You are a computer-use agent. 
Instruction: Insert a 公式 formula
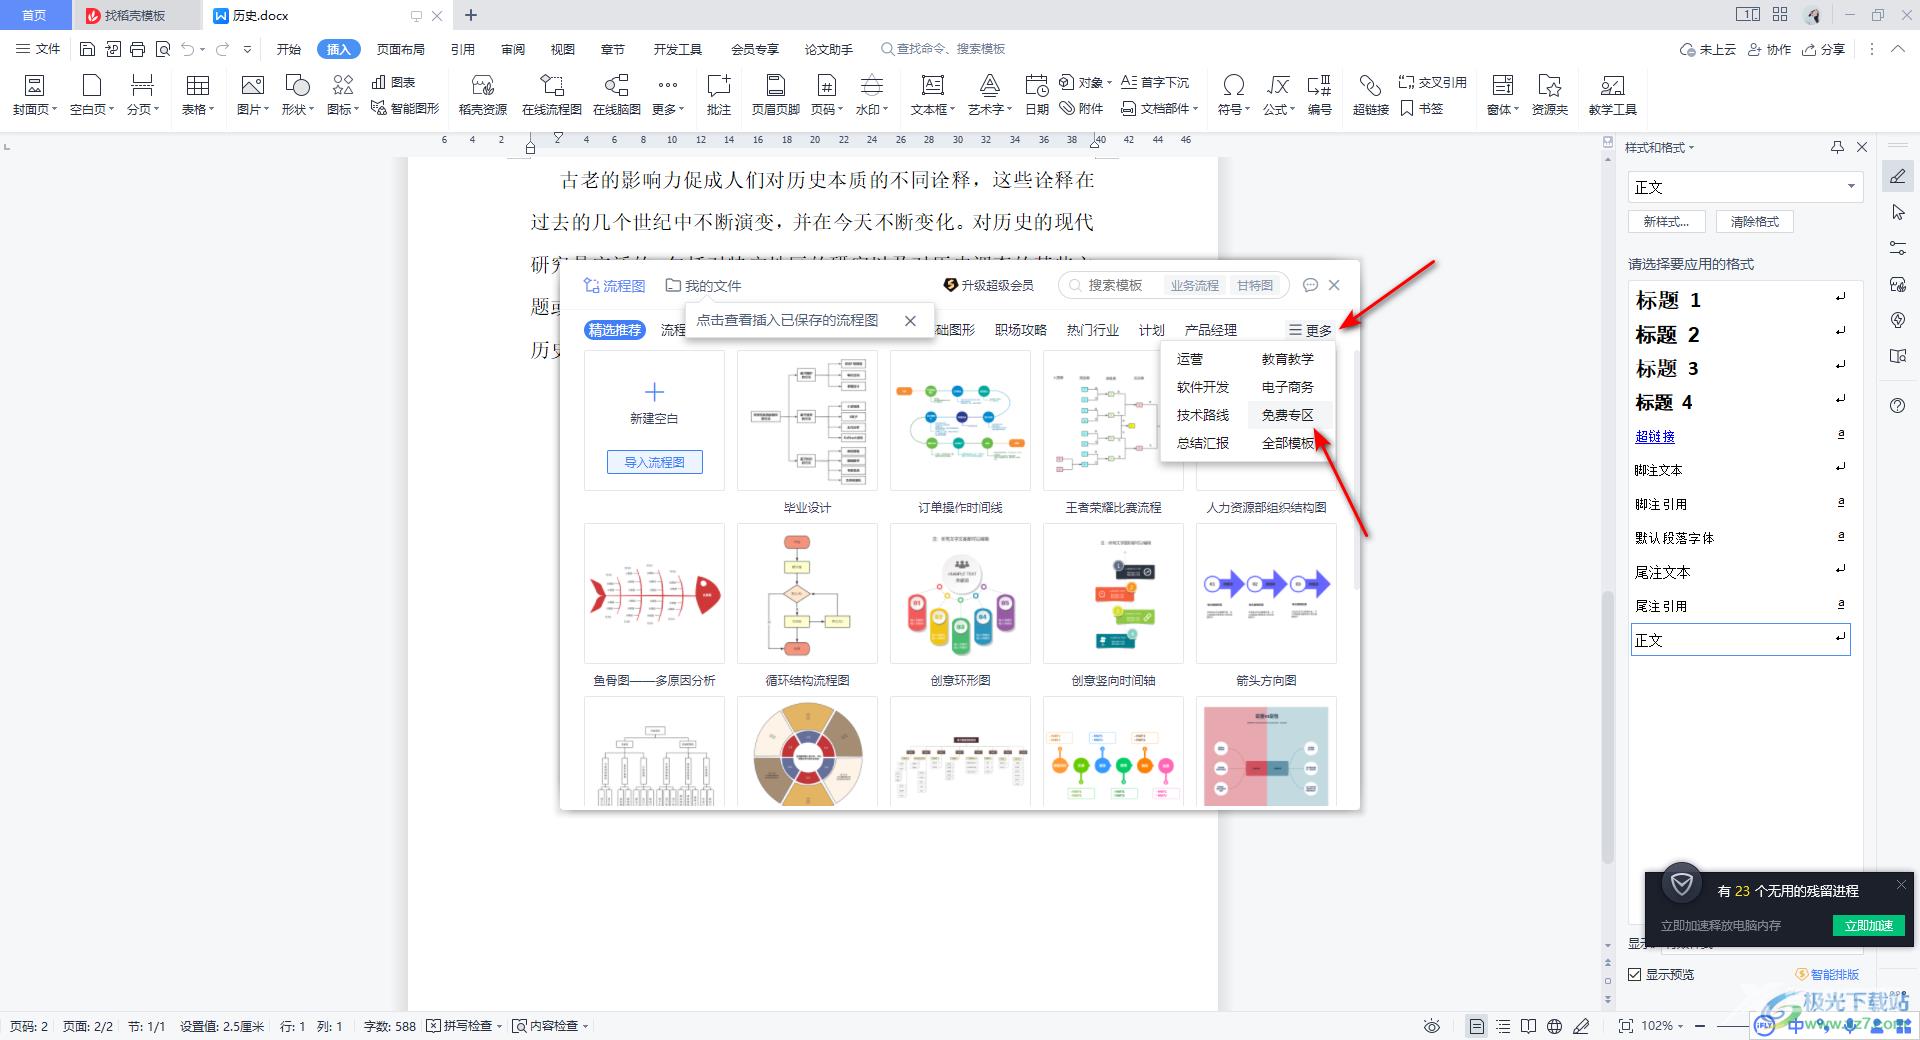[1278, 95]
